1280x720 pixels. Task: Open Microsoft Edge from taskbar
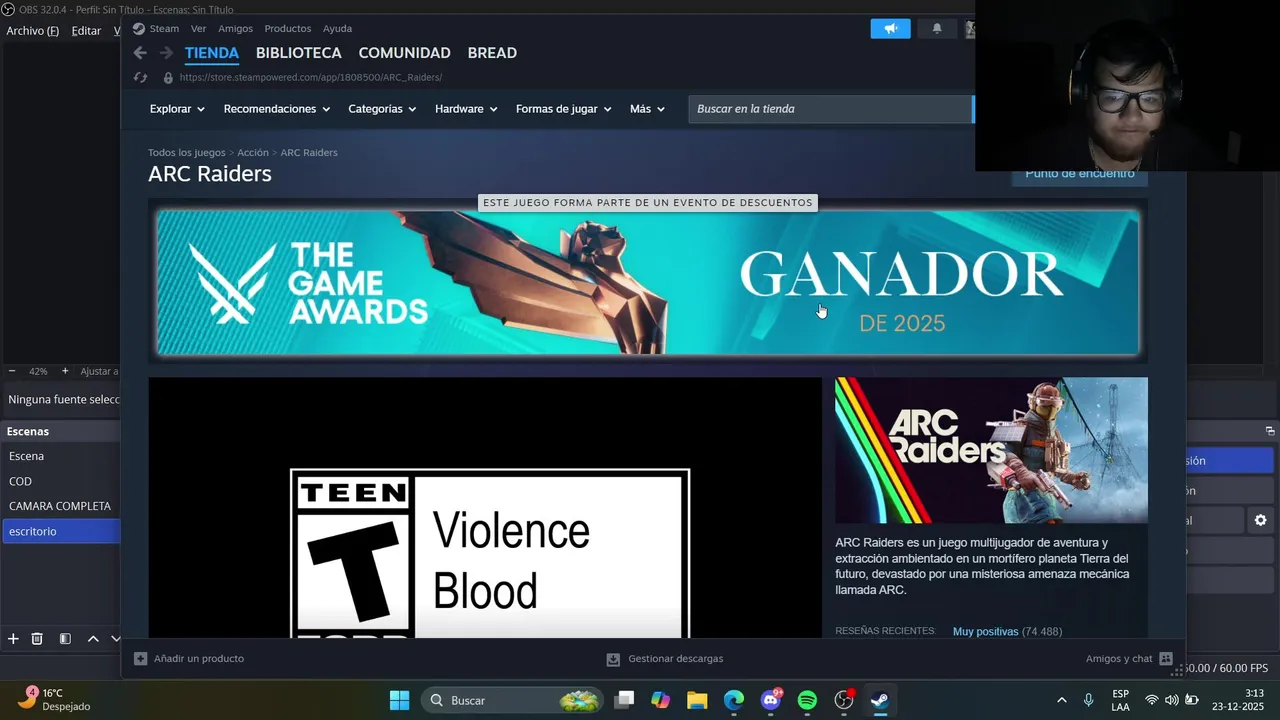pyautogui.click(x=734, y=700)
